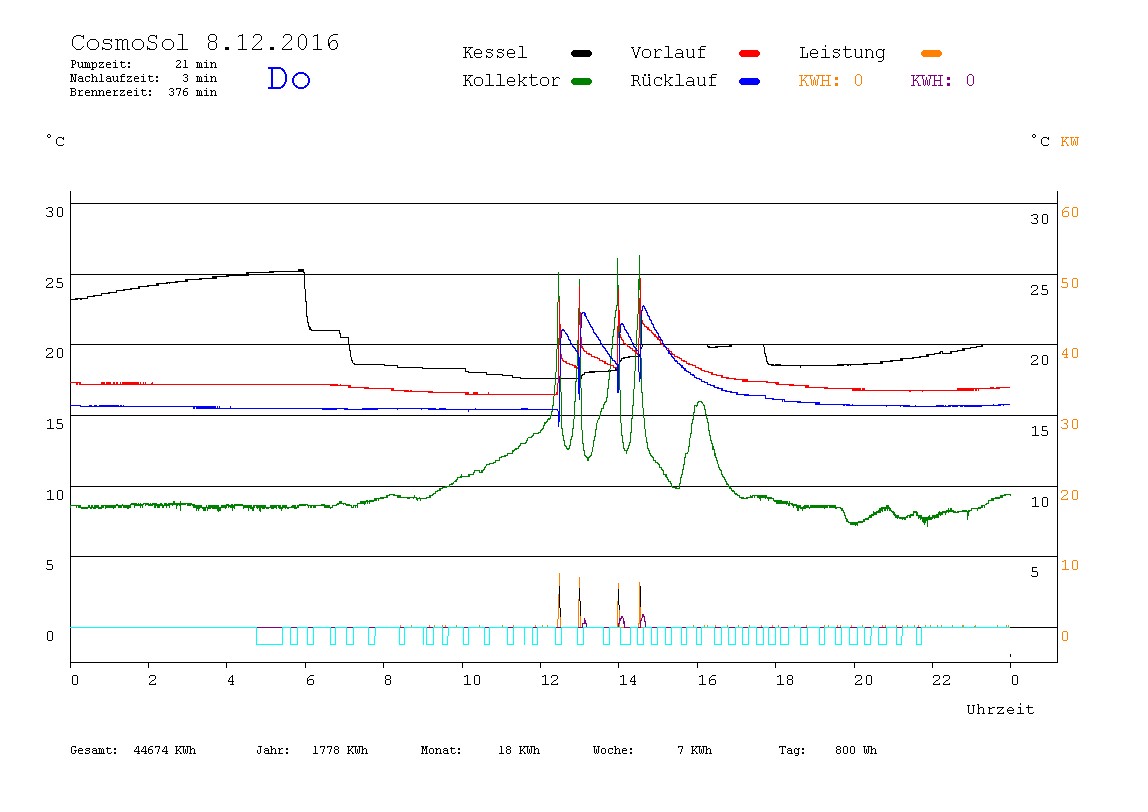Screen dimensions: 1148x812
Task: Select the CosmoSol 8.12.2016 title
Action: click(x=205, y=42)
